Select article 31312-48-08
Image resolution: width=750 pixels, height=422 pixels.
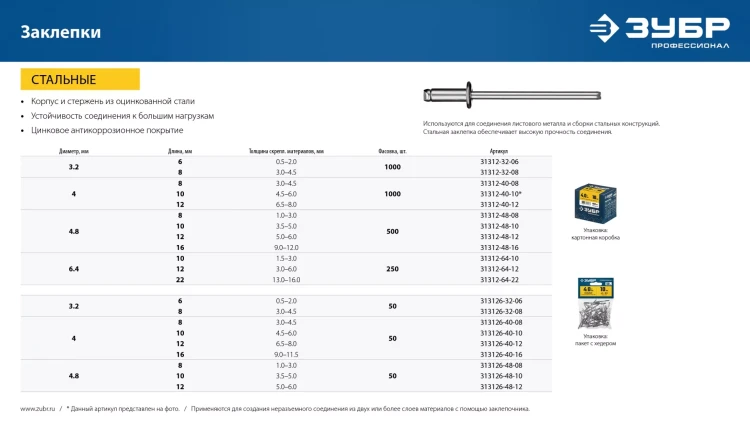tap(499, 215)
